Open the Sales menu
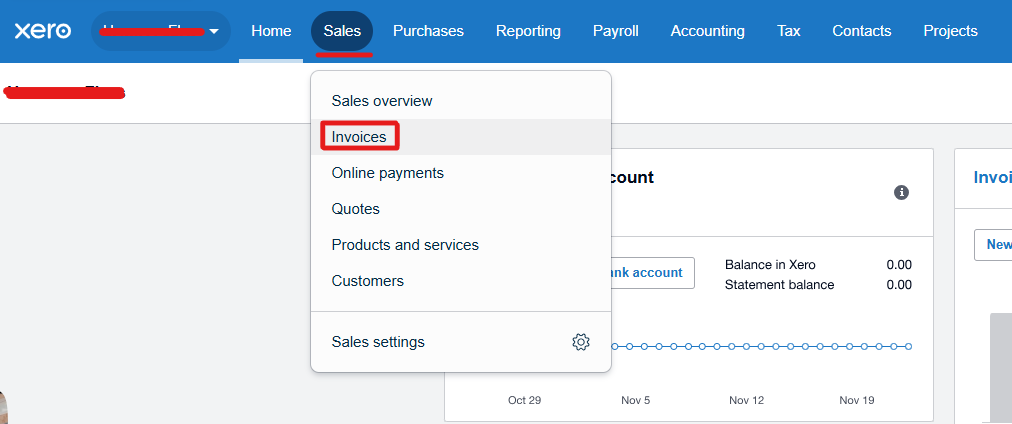Image resolution: width=1012 pixels, height=424 pixels. point(342,31)
